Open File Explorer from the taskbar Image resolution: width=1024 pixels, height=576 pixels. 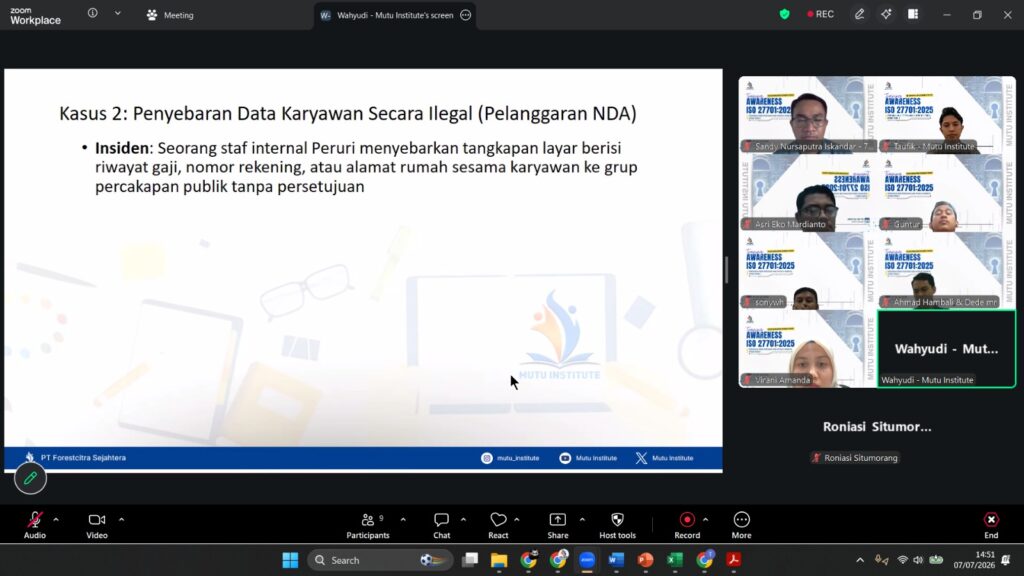(x=499, y=560)
